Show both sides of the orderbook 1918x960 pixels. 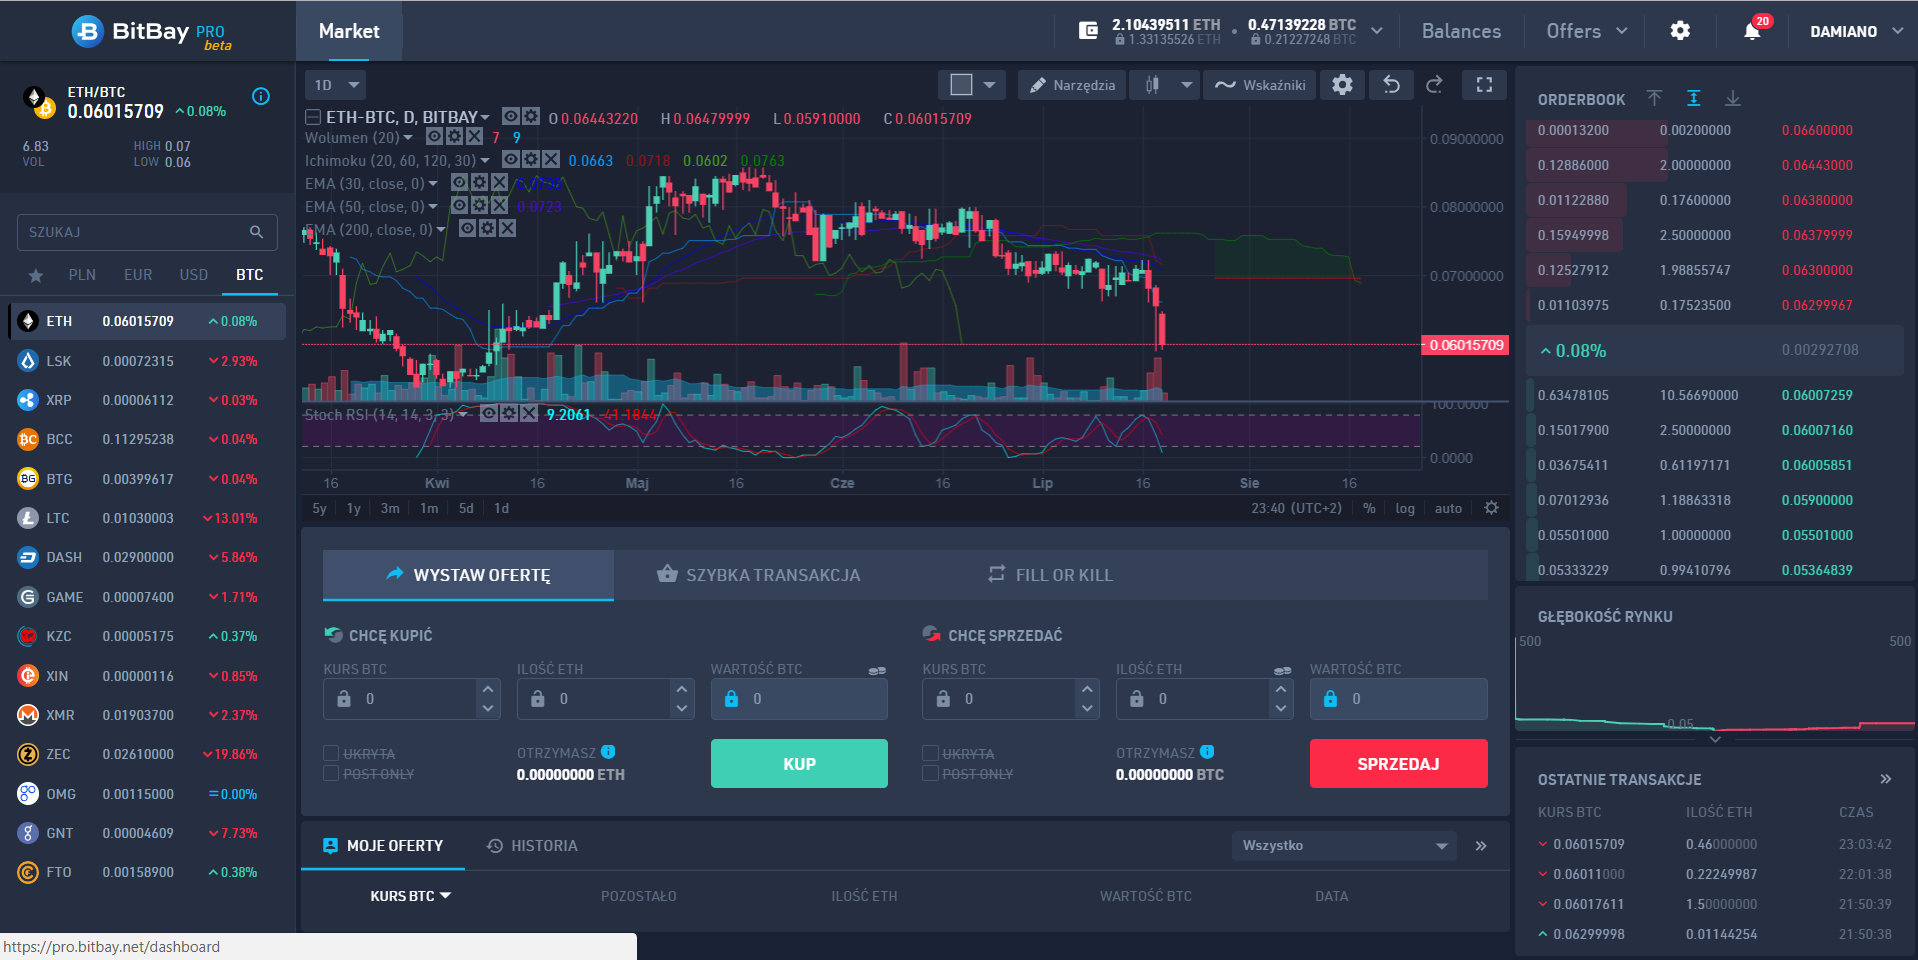click(x=1693, y=98)
